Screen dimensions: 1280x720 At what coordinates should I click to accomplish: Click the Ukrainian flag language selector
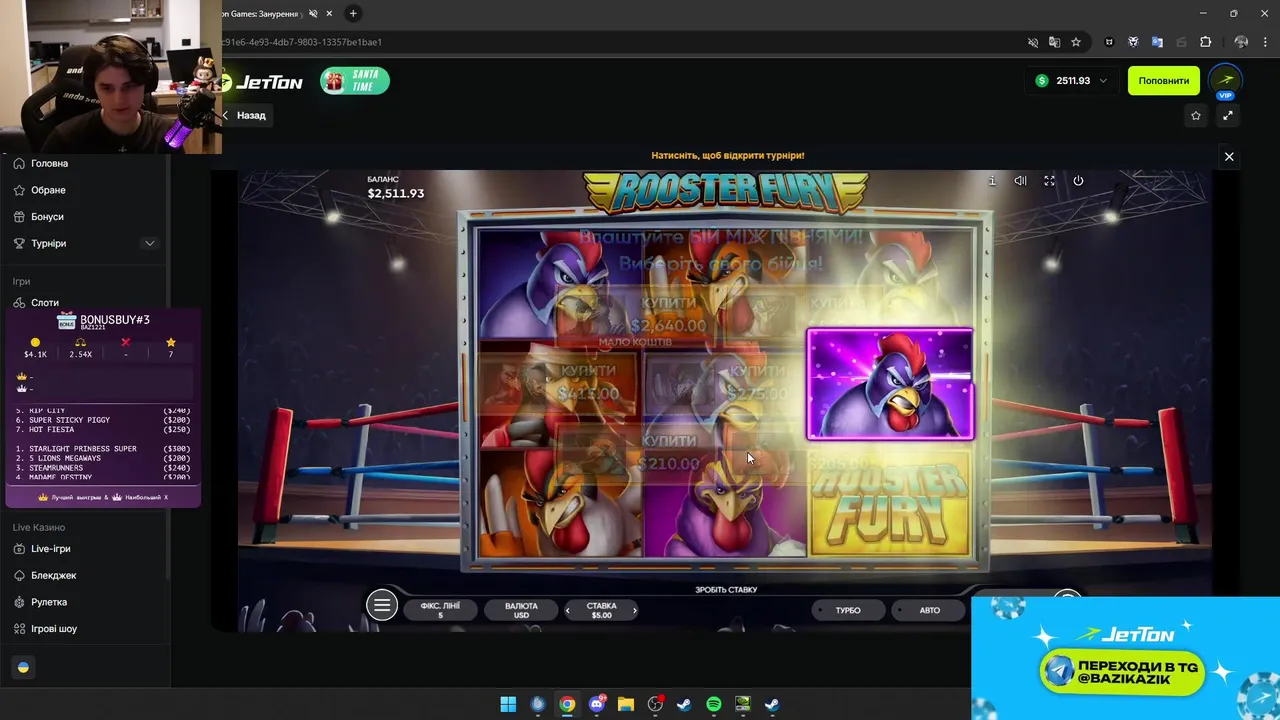pyautogui.click(x=23, y=667)
